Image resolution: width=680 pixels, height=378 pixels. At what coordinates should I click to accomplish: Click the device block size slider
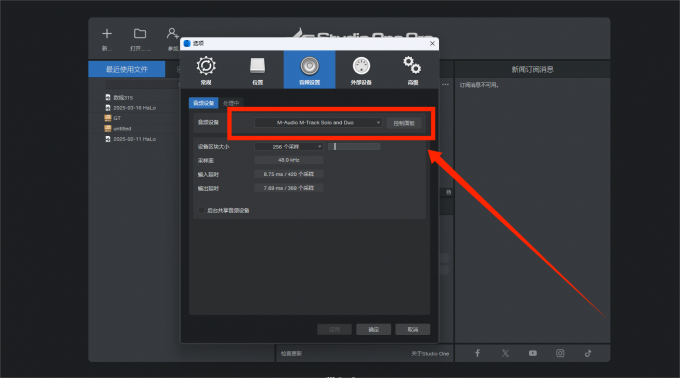(x=354, y=147)
